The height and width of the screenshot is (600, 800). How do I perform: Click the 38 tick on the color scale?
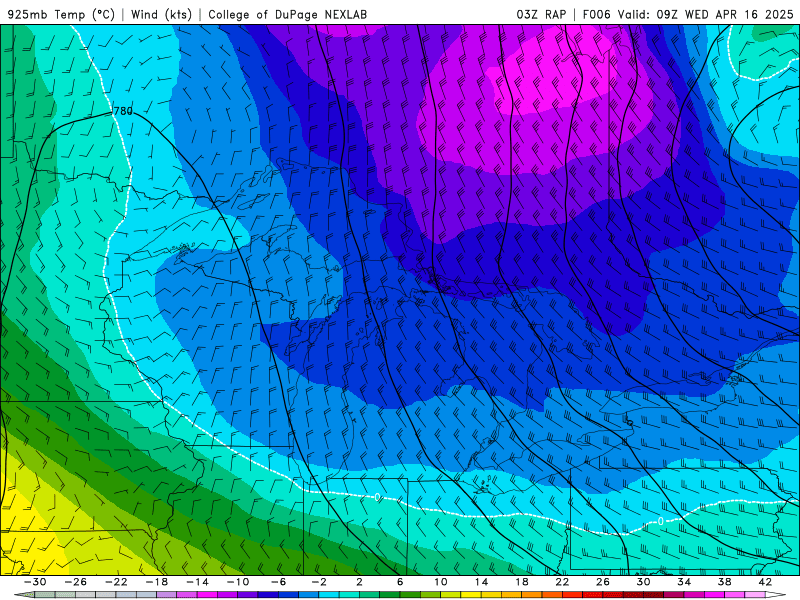[x=724, y=582]
